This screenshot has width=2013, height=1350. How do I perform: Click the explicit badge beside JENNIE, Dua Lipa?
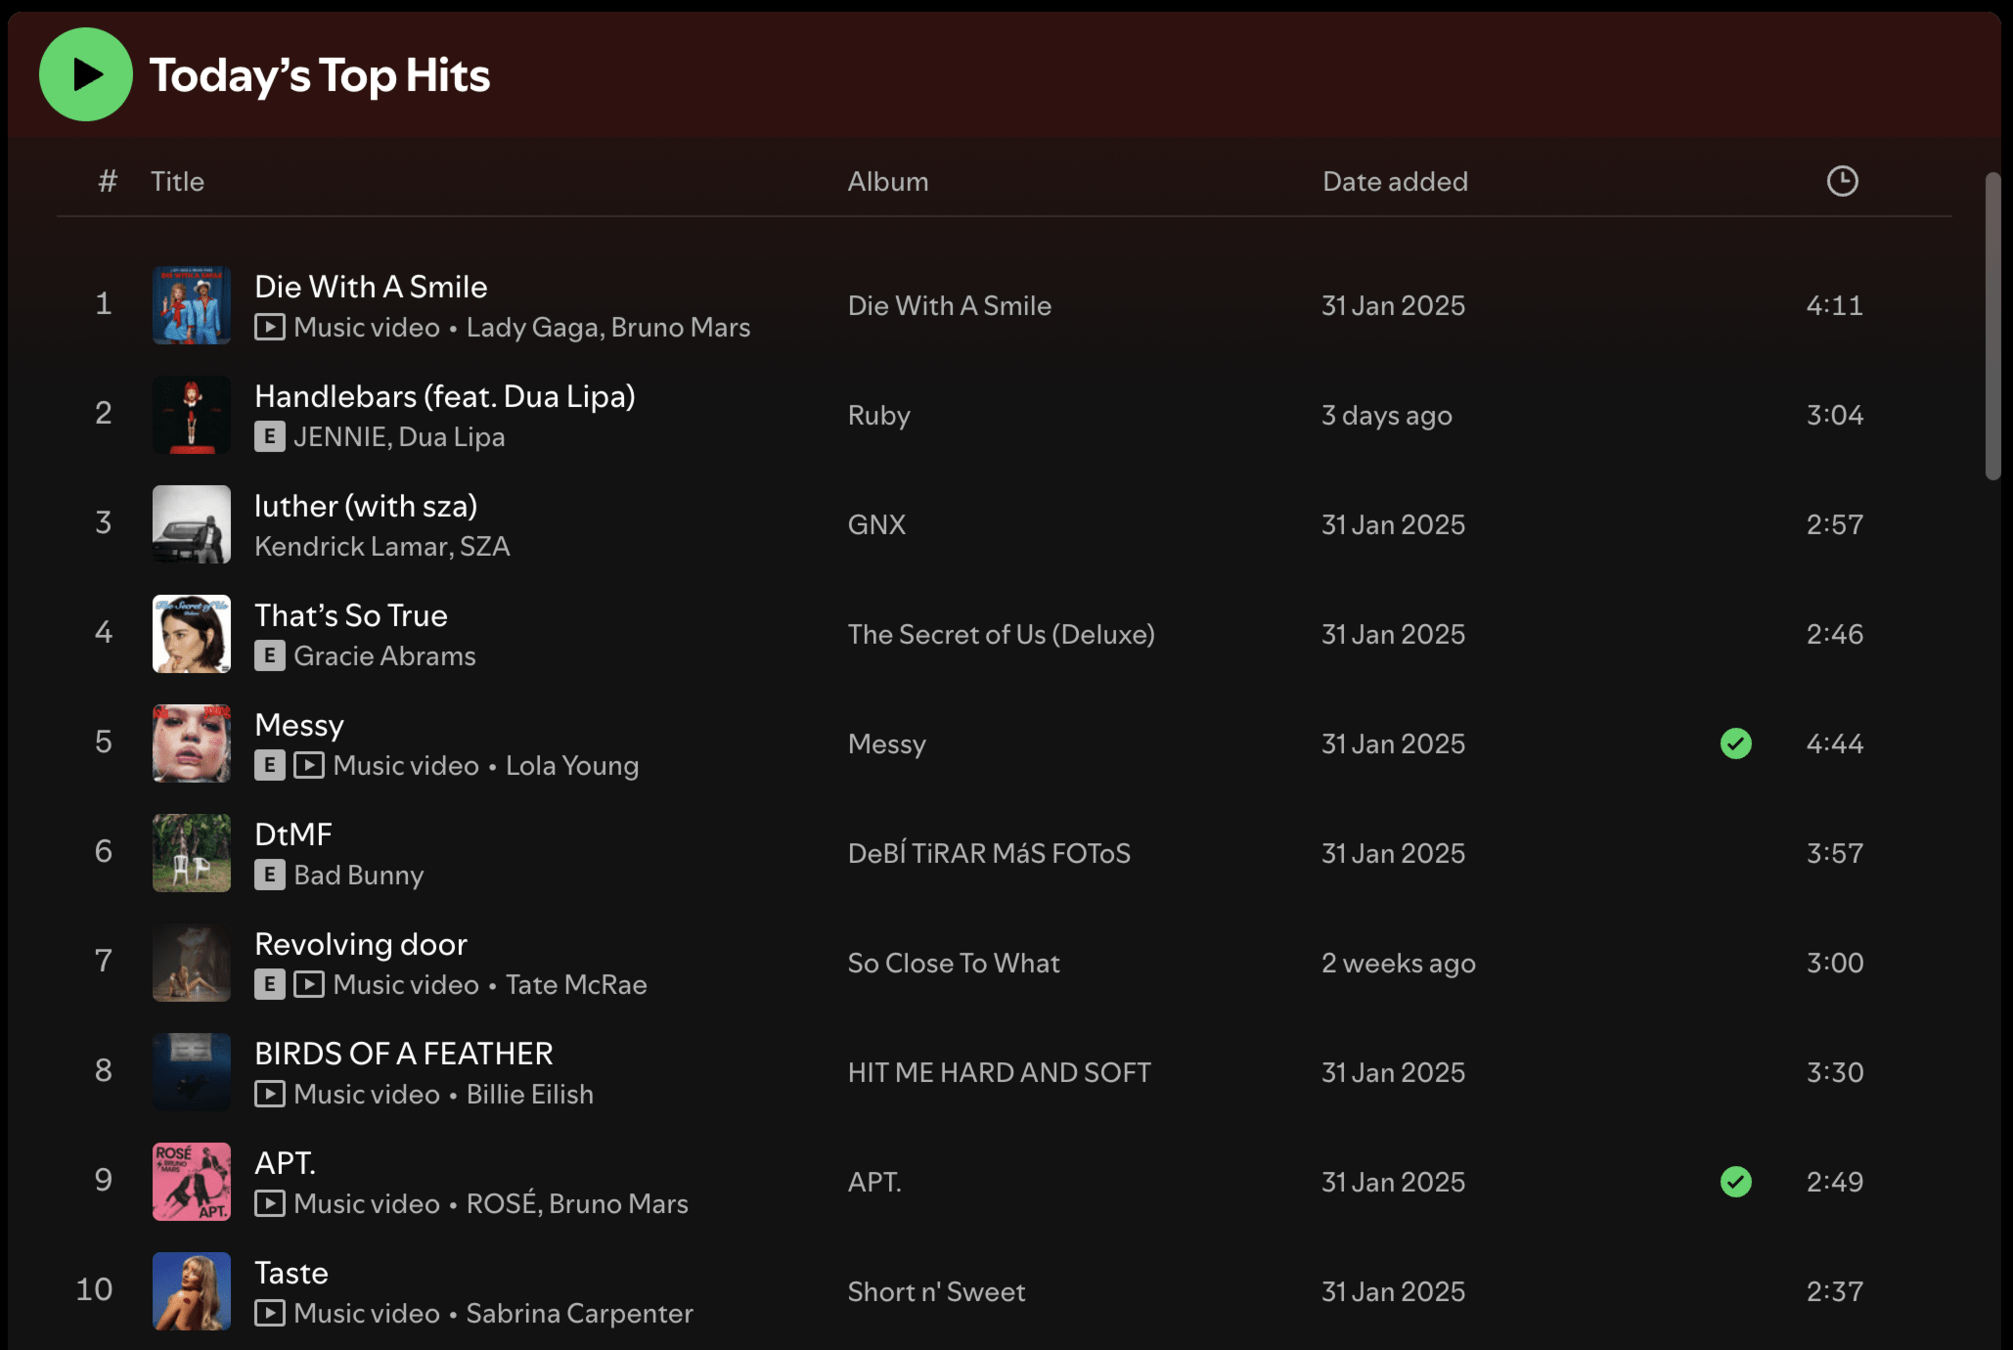coord(269,437)
